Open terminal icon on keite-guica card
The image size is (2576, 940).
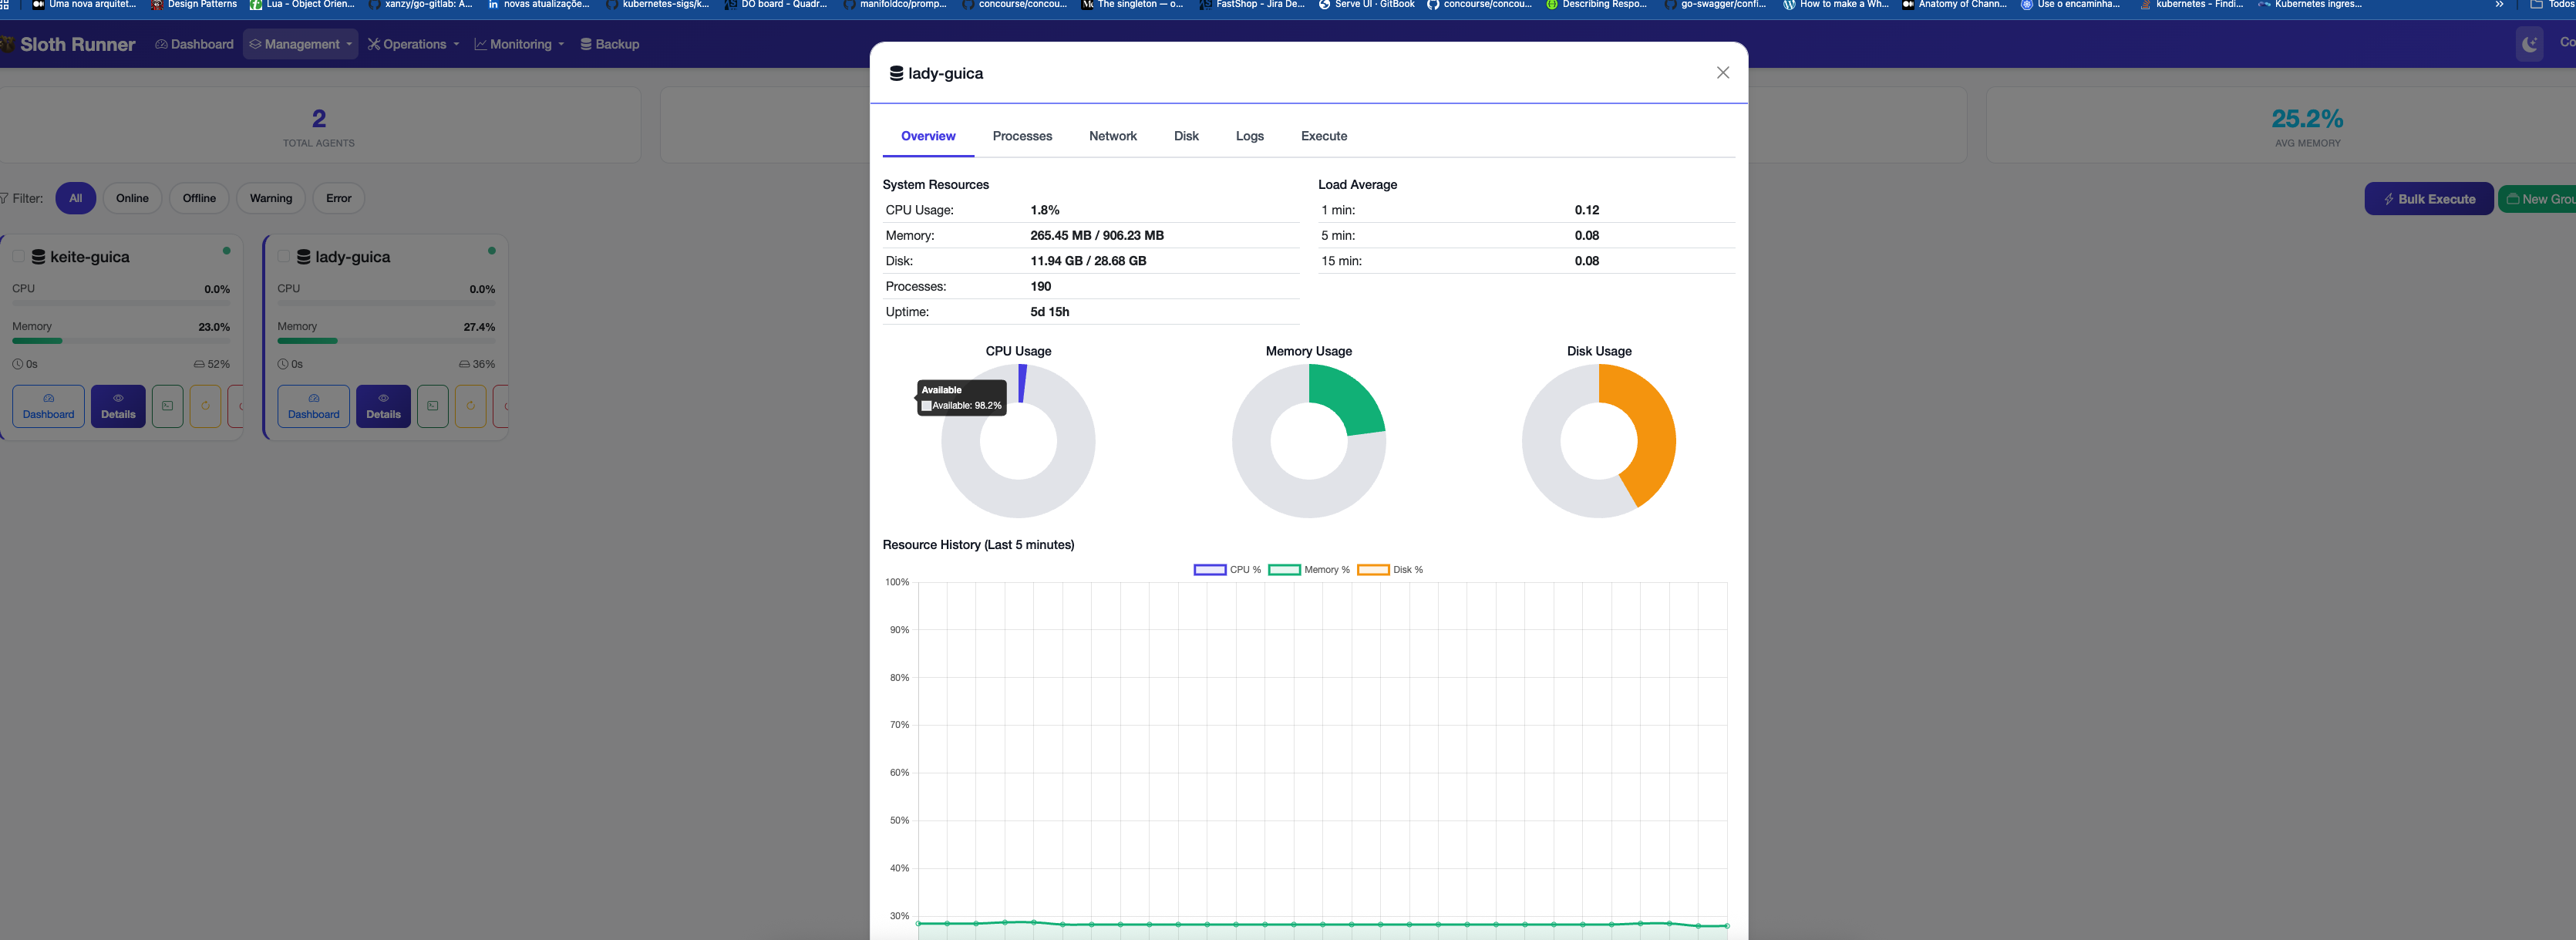pyautogui.click(x=167, y=406)
